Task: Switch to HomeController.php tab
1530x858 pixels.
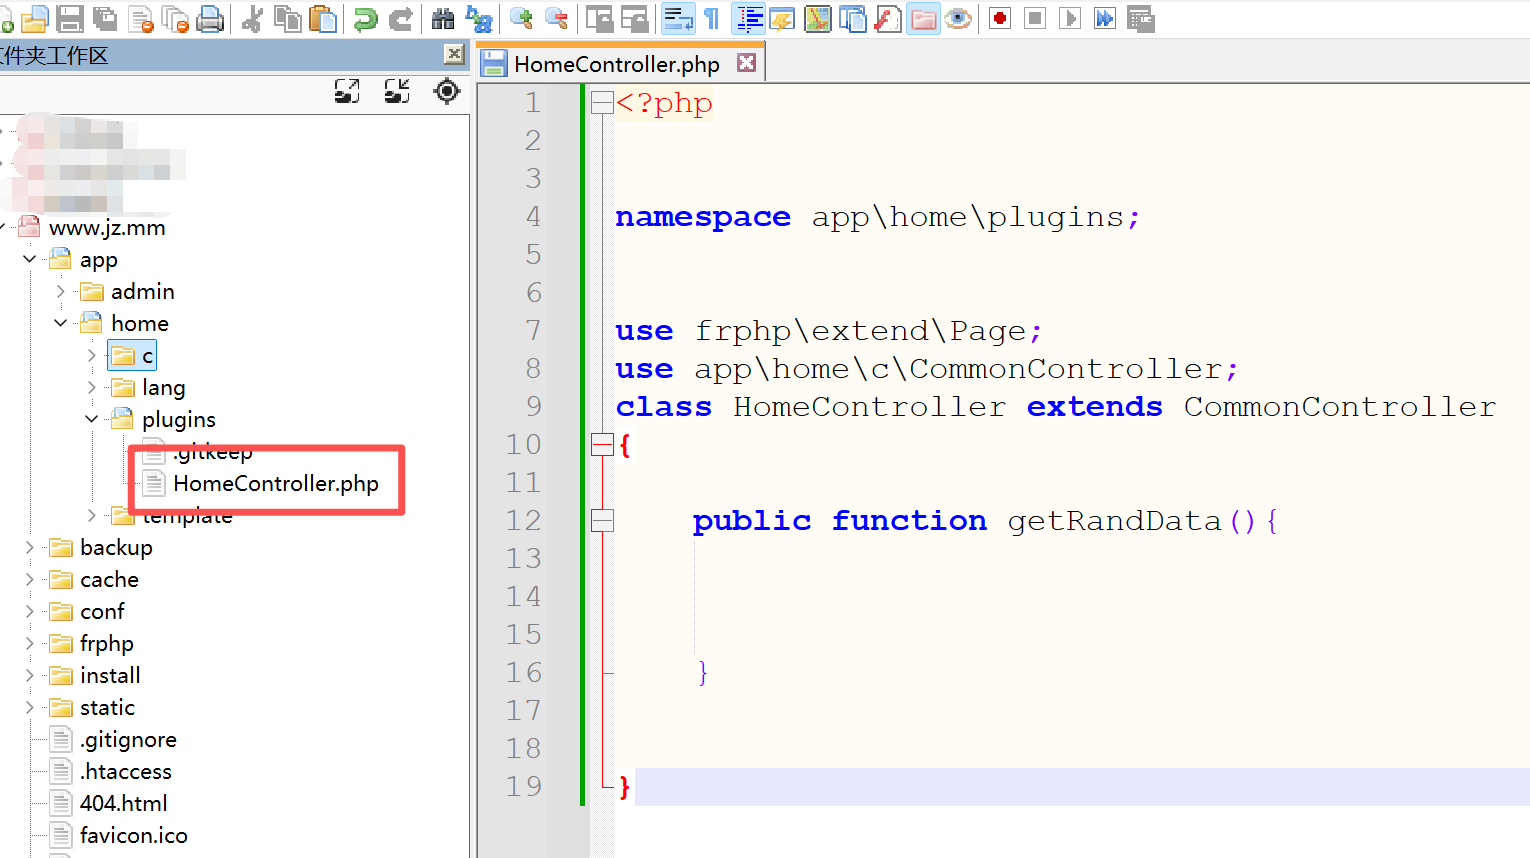Action: 616,65
